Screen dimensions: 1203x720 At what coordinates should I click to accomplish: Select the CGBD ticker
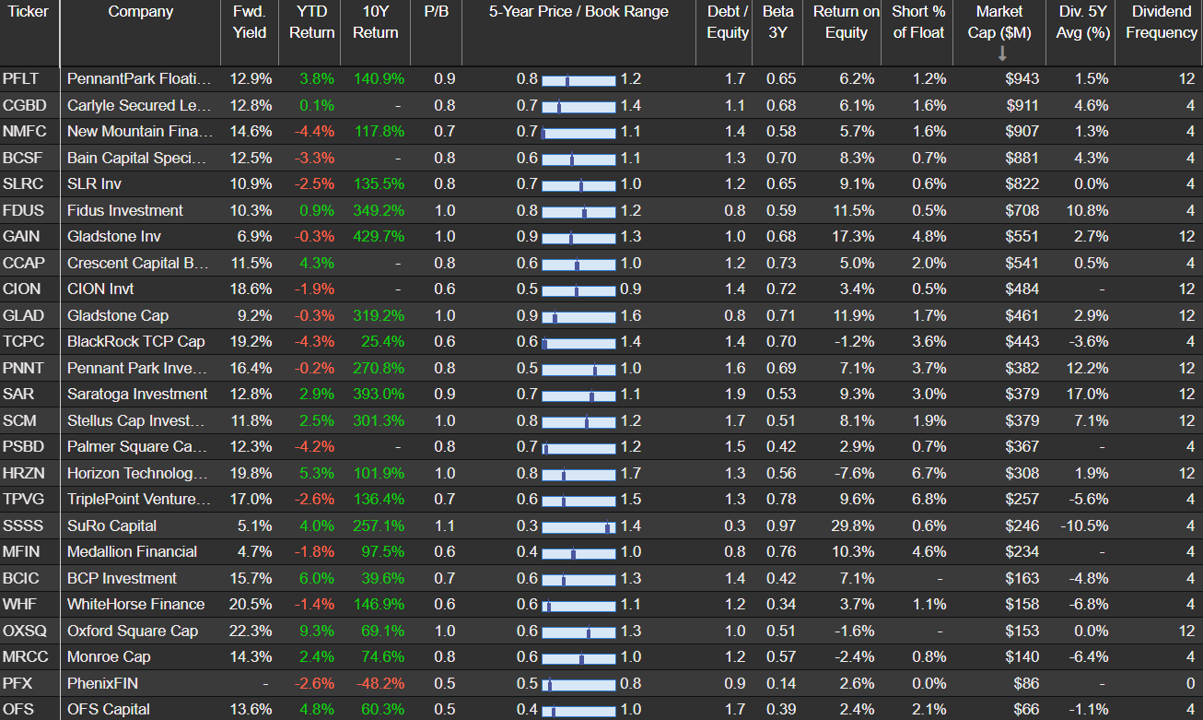pos(24,105)
